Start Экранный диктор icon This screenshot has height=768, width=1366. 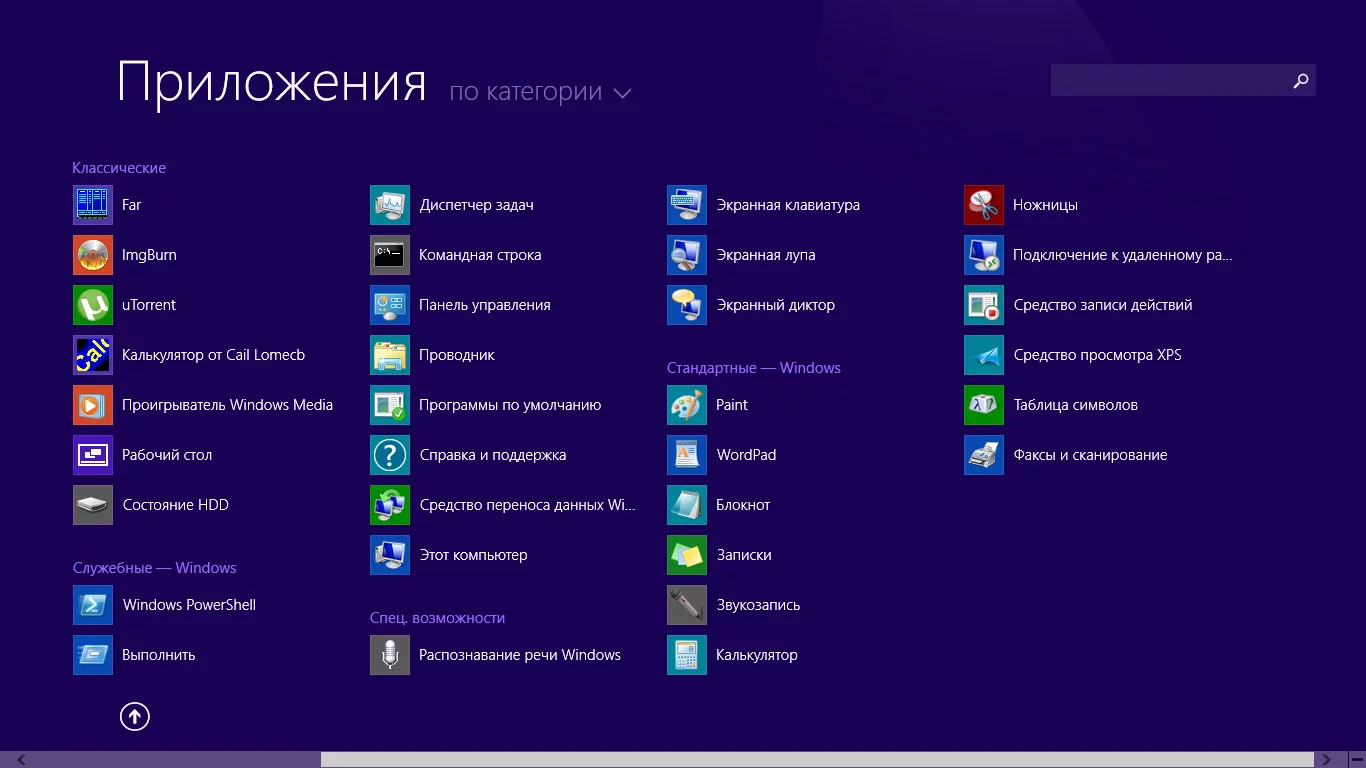(x=687, y=305)
